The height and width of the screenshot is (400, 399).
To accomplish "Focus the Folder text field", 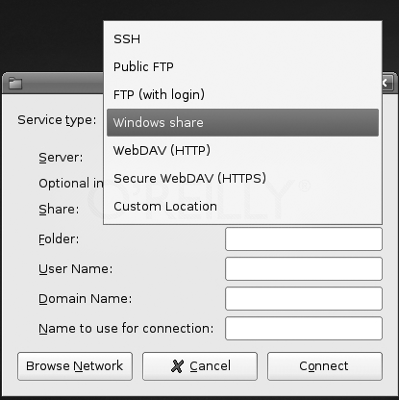I will (x=304, y=239).
